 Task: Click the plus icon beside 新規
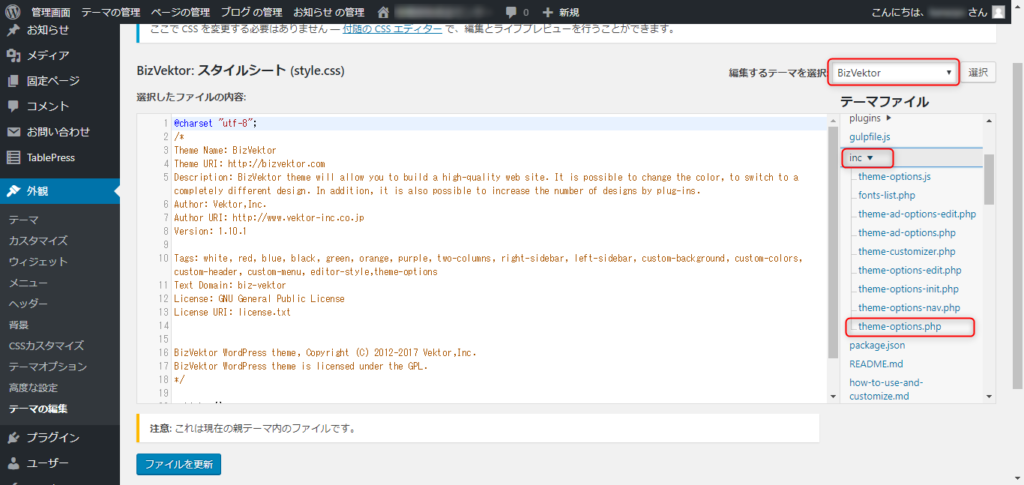coord(548,12)
